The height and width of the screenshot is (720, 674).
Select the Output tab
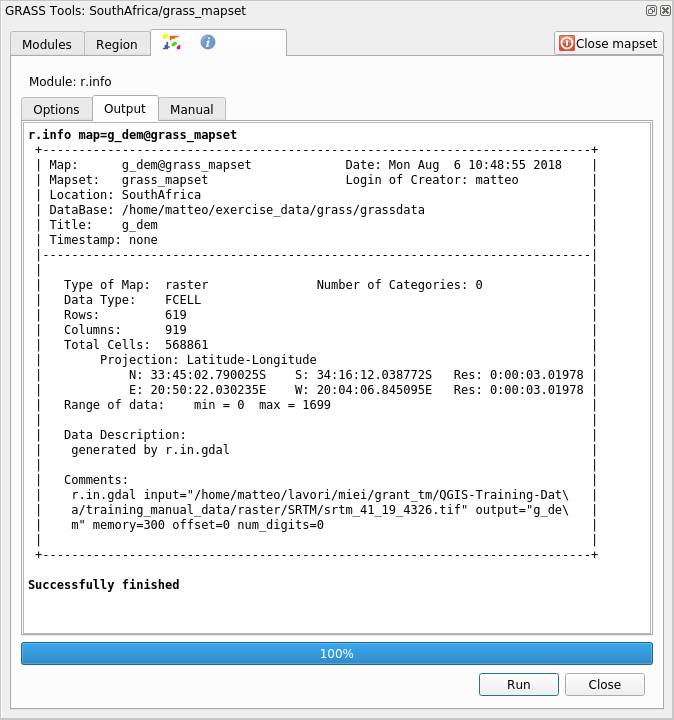coord(125,109)
